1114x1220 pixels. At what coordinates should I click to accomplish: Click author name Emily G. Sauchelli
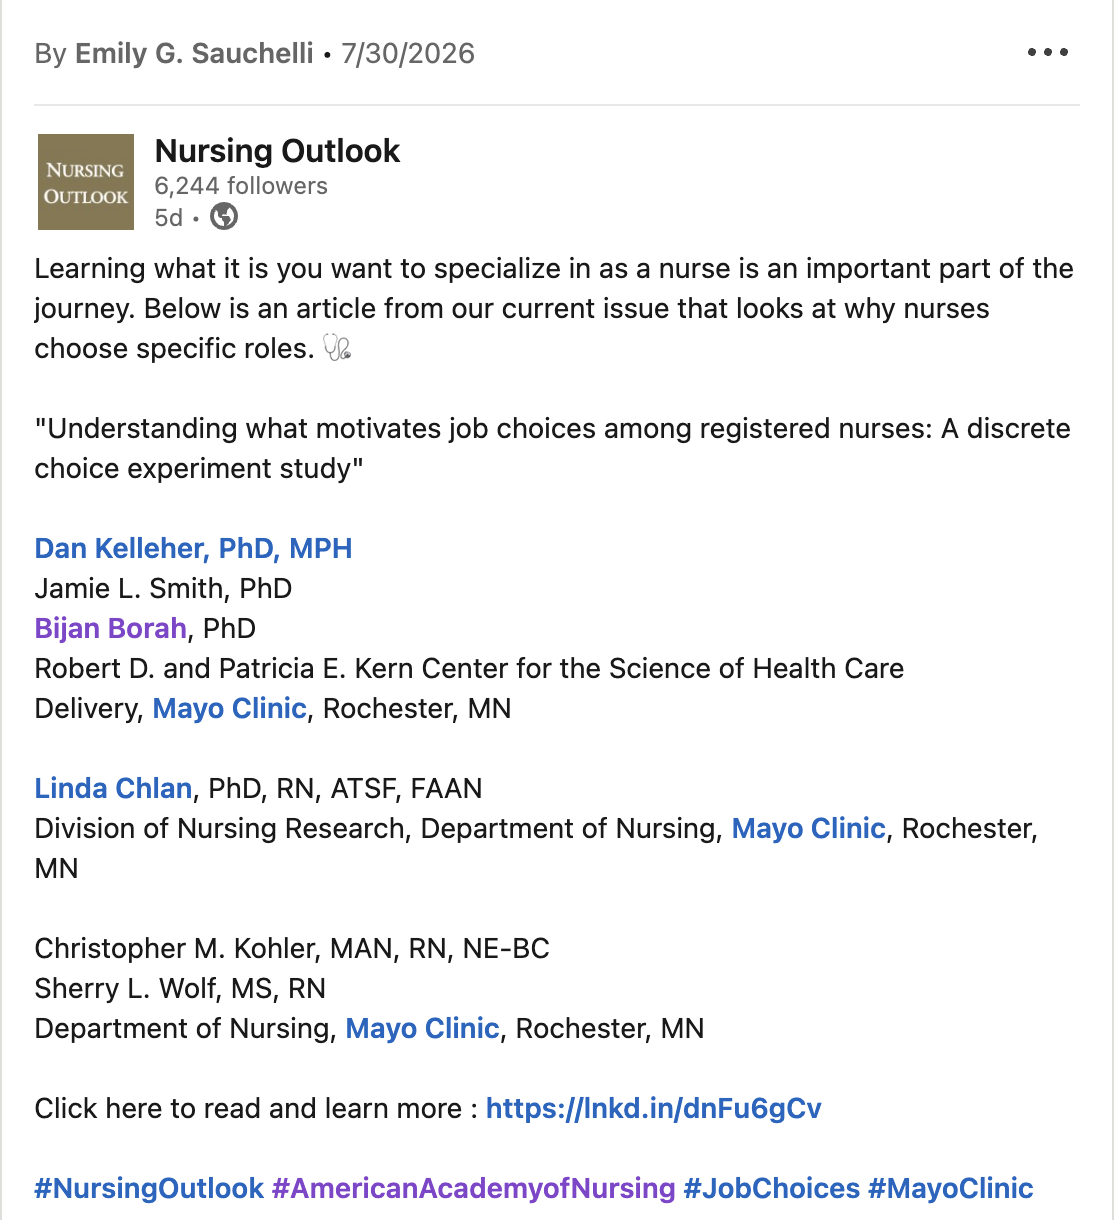[x=194, y=53]
